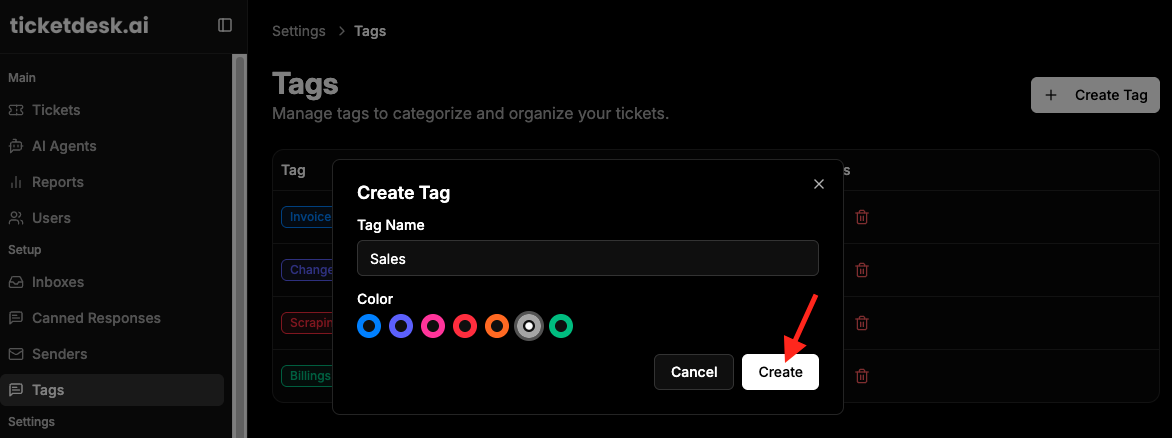Toggle the sidebar collapse icon
Image resolution: width=1172 pixels, height=438 pixels.
coord(225,25)
